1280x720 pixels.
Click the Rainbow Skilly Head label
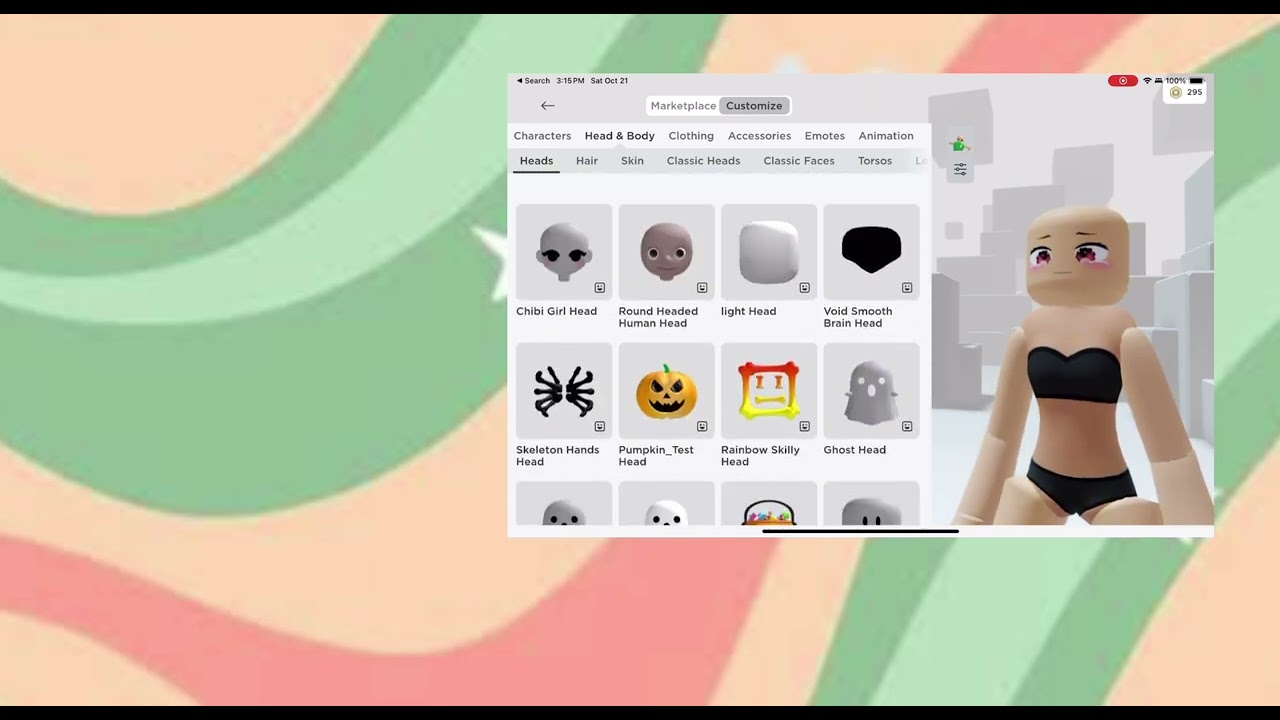tap(760, 456)
